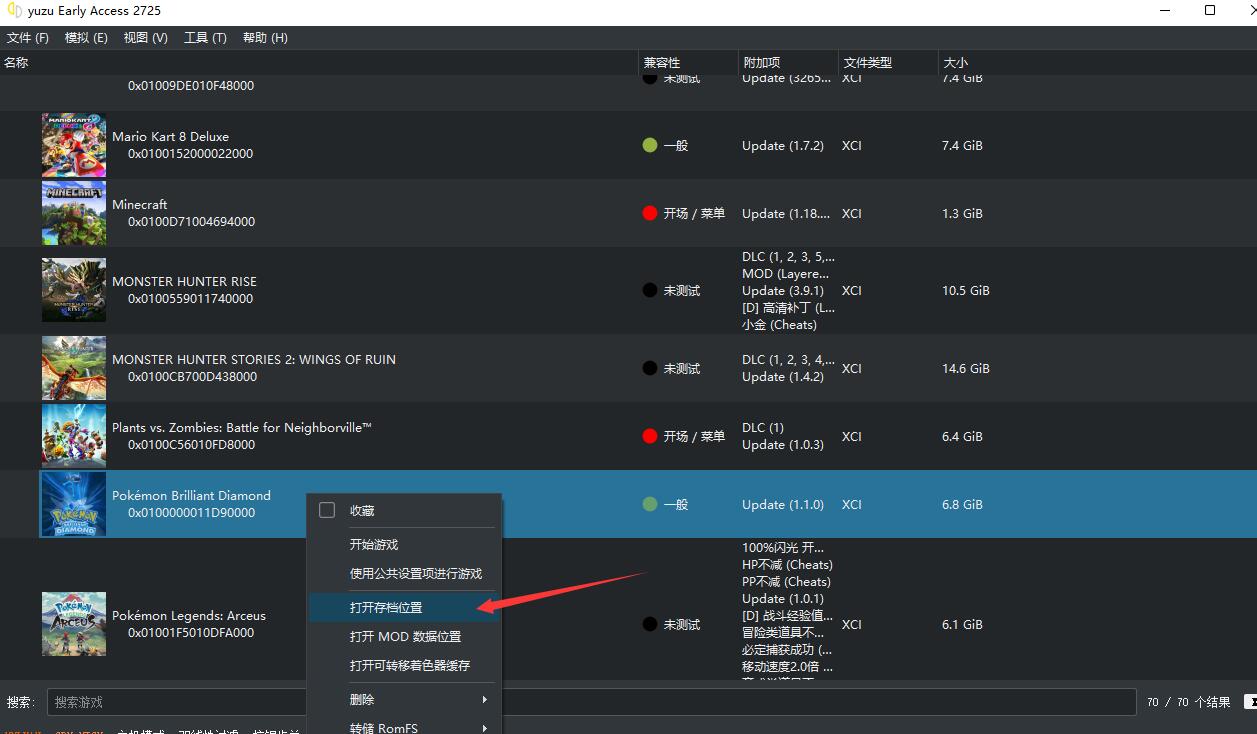
Task: Sort by the 兼容性 column header
Action: point(688,62)
